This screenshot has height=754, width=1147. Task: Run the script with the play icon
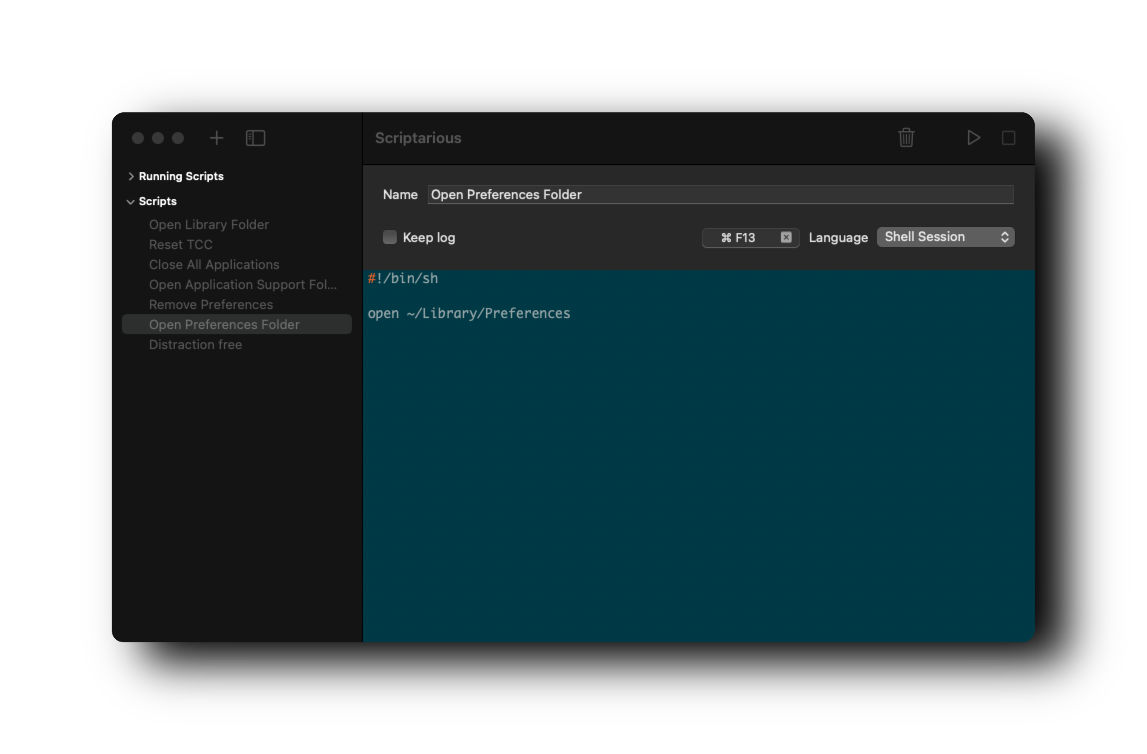pos(973,138)
